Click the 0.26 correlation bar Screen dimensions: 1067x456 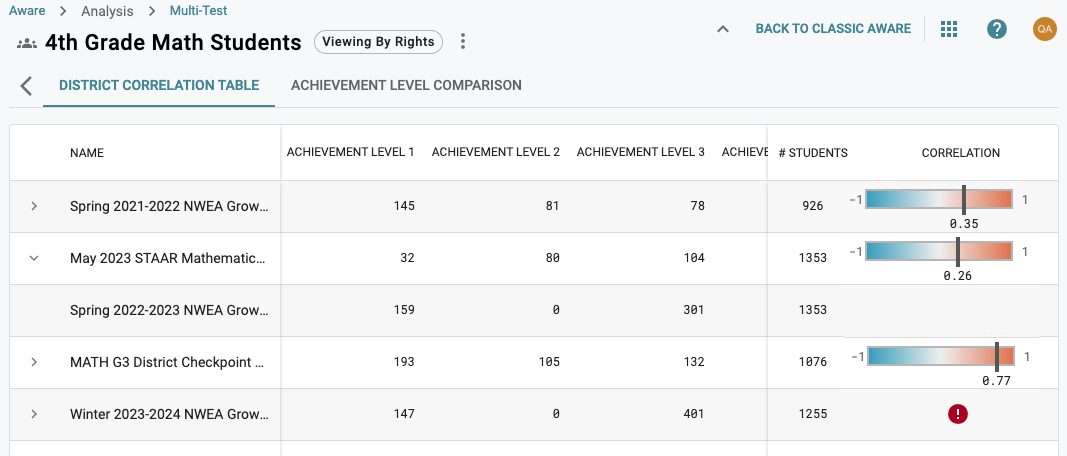939,251
